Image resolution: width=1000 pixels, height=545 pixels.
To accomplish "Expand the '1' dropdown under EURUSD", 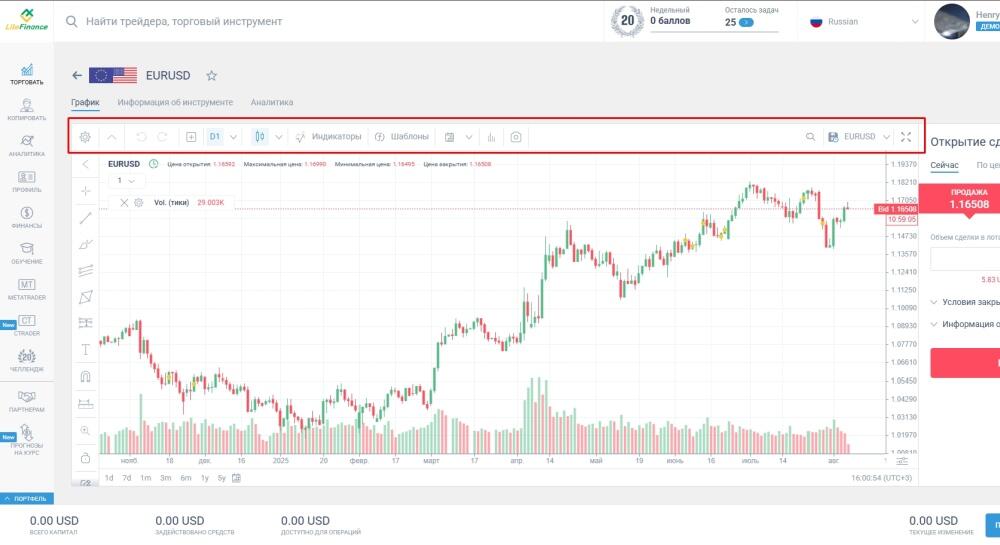I will [126, 181].
